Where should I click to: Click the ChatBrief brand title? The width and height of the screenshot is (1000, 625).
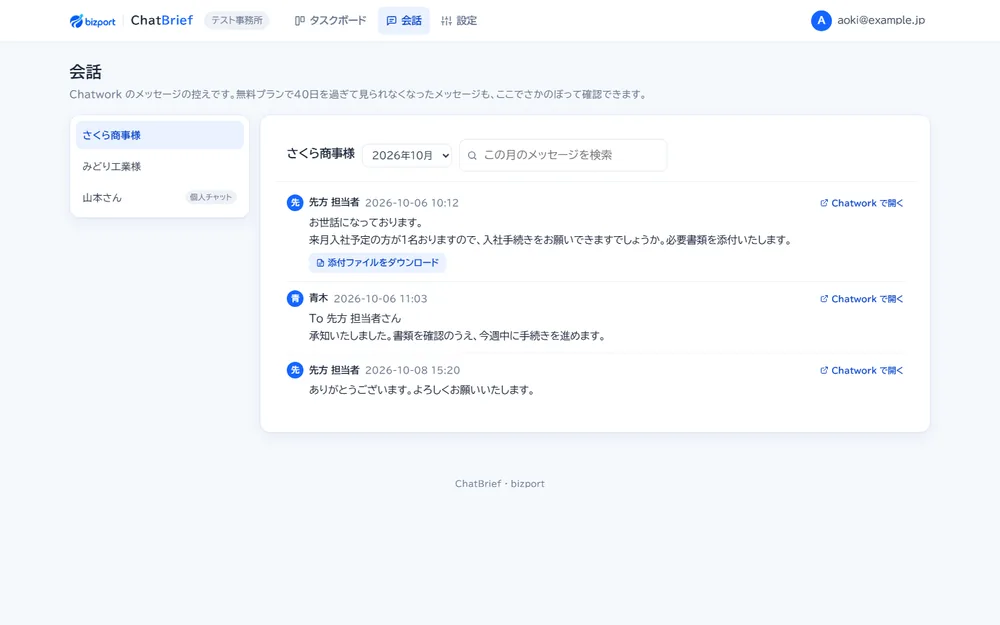tap(161, 20)
